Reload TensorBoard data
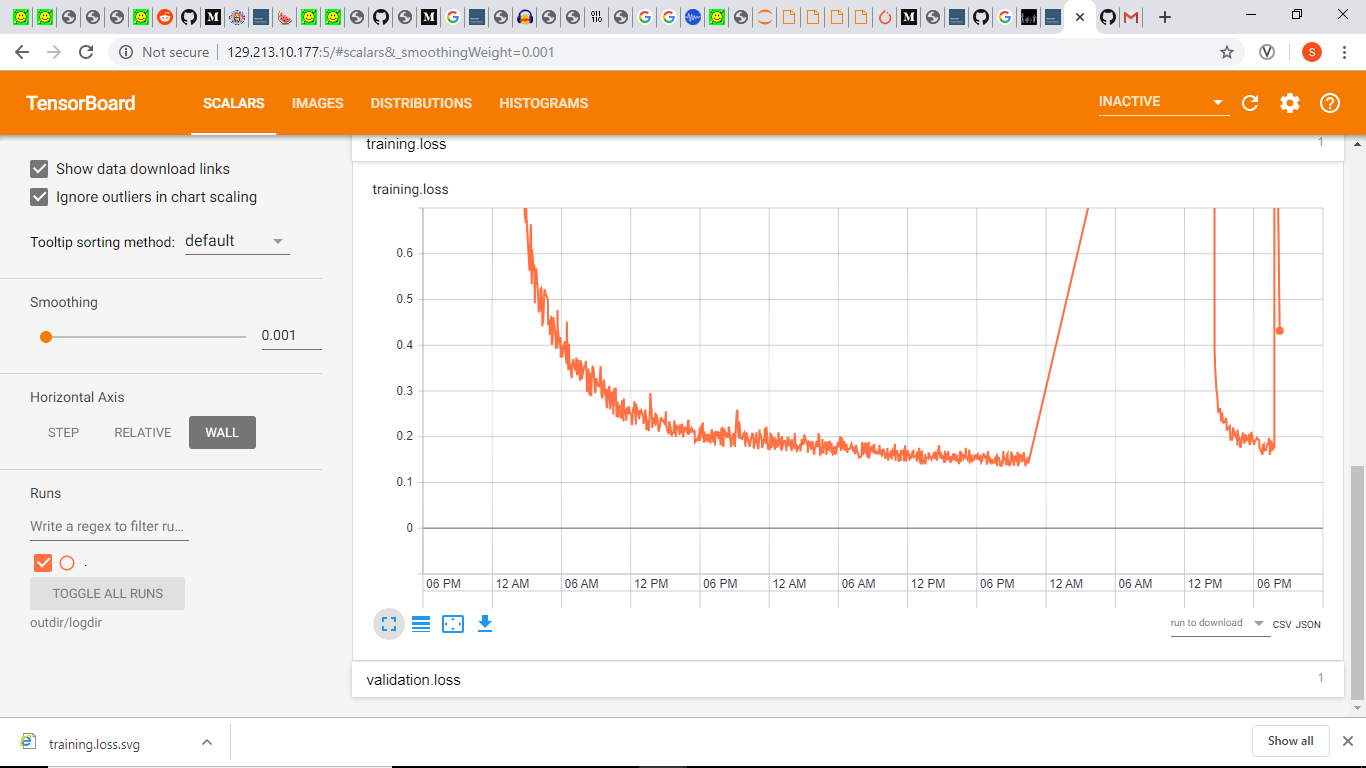This screenshot has width=1366, height=768. (1249, 103)
